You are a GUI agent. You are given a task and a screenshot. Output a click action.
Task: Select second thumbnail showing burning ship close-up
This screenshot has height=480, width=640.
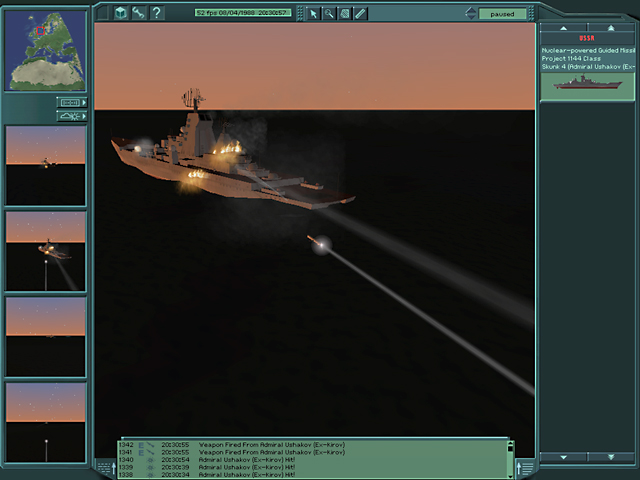point(45,251)
